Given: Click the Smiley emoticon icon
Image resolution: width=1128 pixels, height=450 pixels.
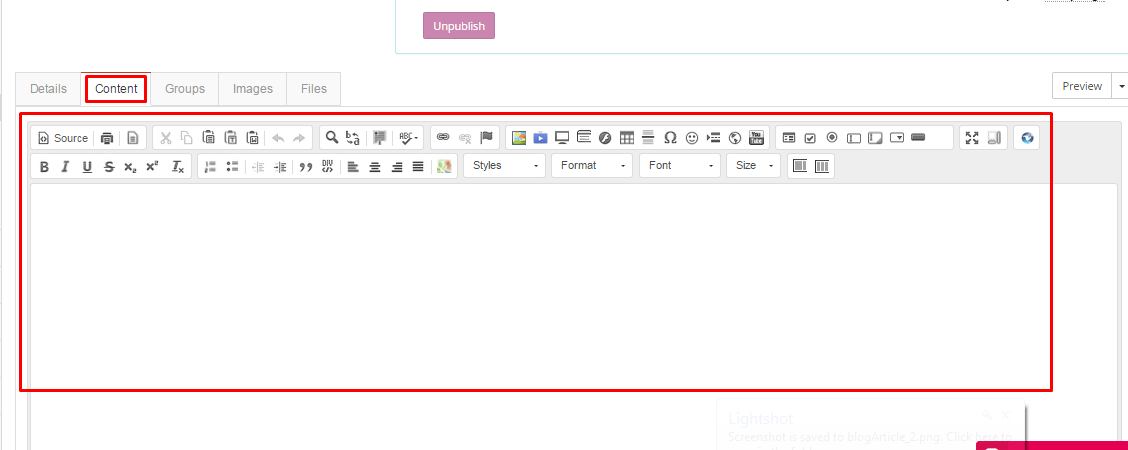Looking at the screenshot, I should pyautogui.click(x=692, y=138).
